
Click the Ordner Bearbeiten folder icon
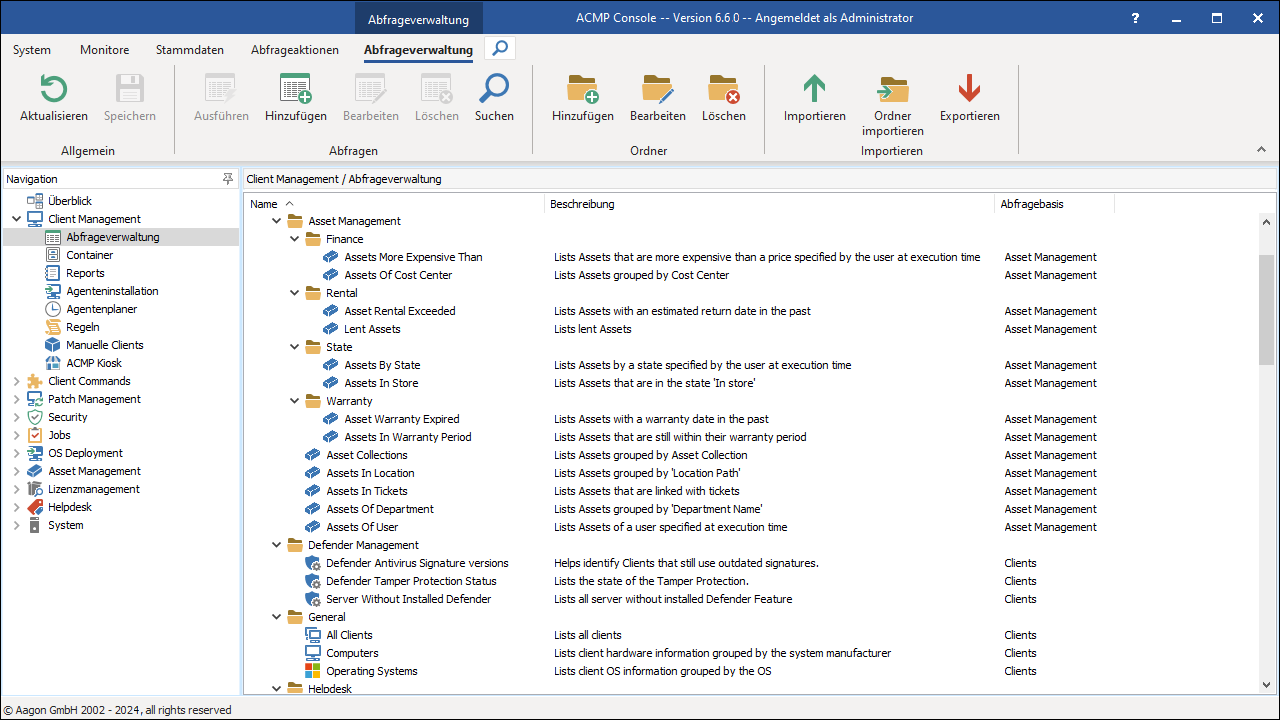pyautogui.click(x=657, y=90)
